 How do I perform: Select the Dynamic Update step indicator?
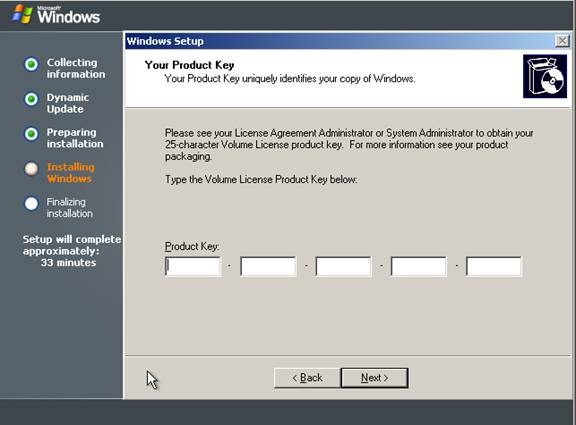tap(31, 99)
